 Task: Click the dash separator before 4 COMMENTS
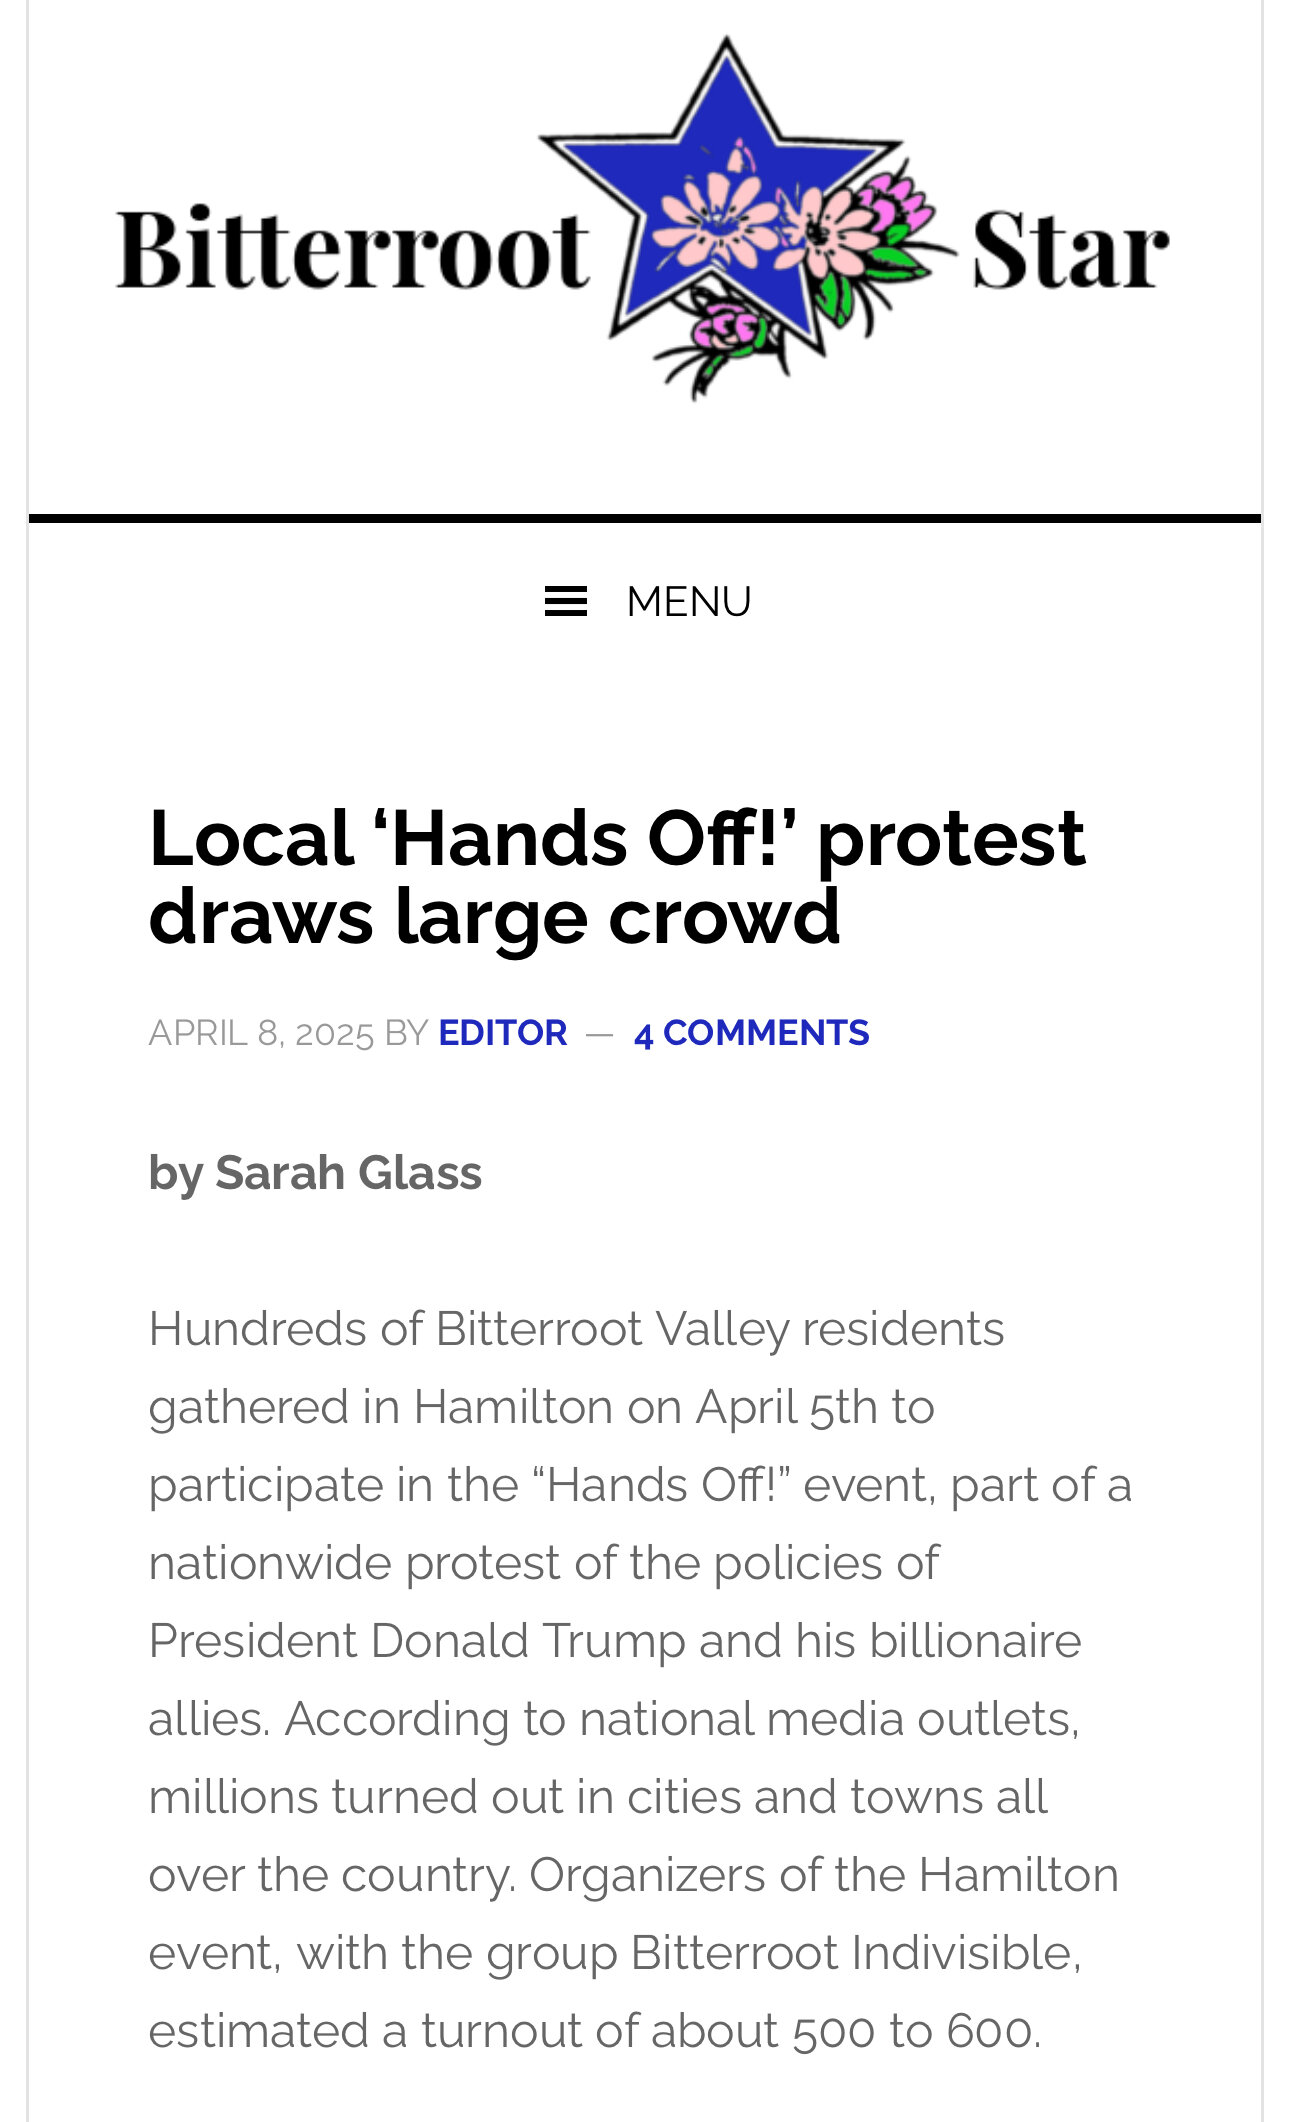pos(600,1035)
